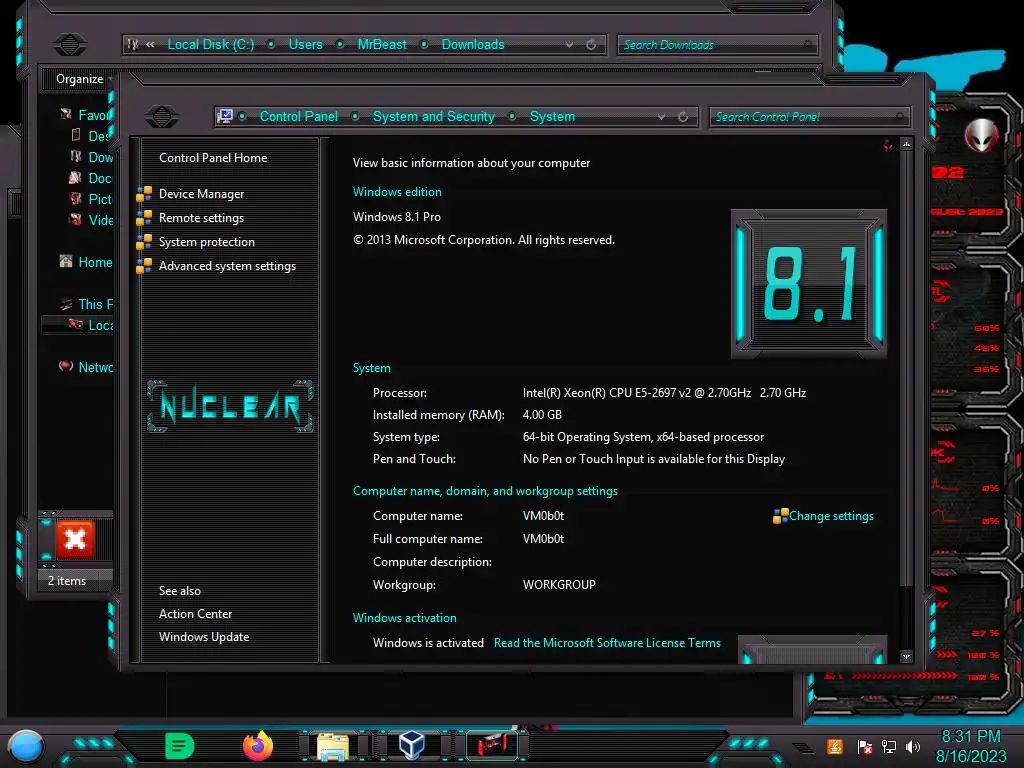Refresh the Downloads folder view
This screenshot has height=768, width=1024.
(x=591, y=44)
